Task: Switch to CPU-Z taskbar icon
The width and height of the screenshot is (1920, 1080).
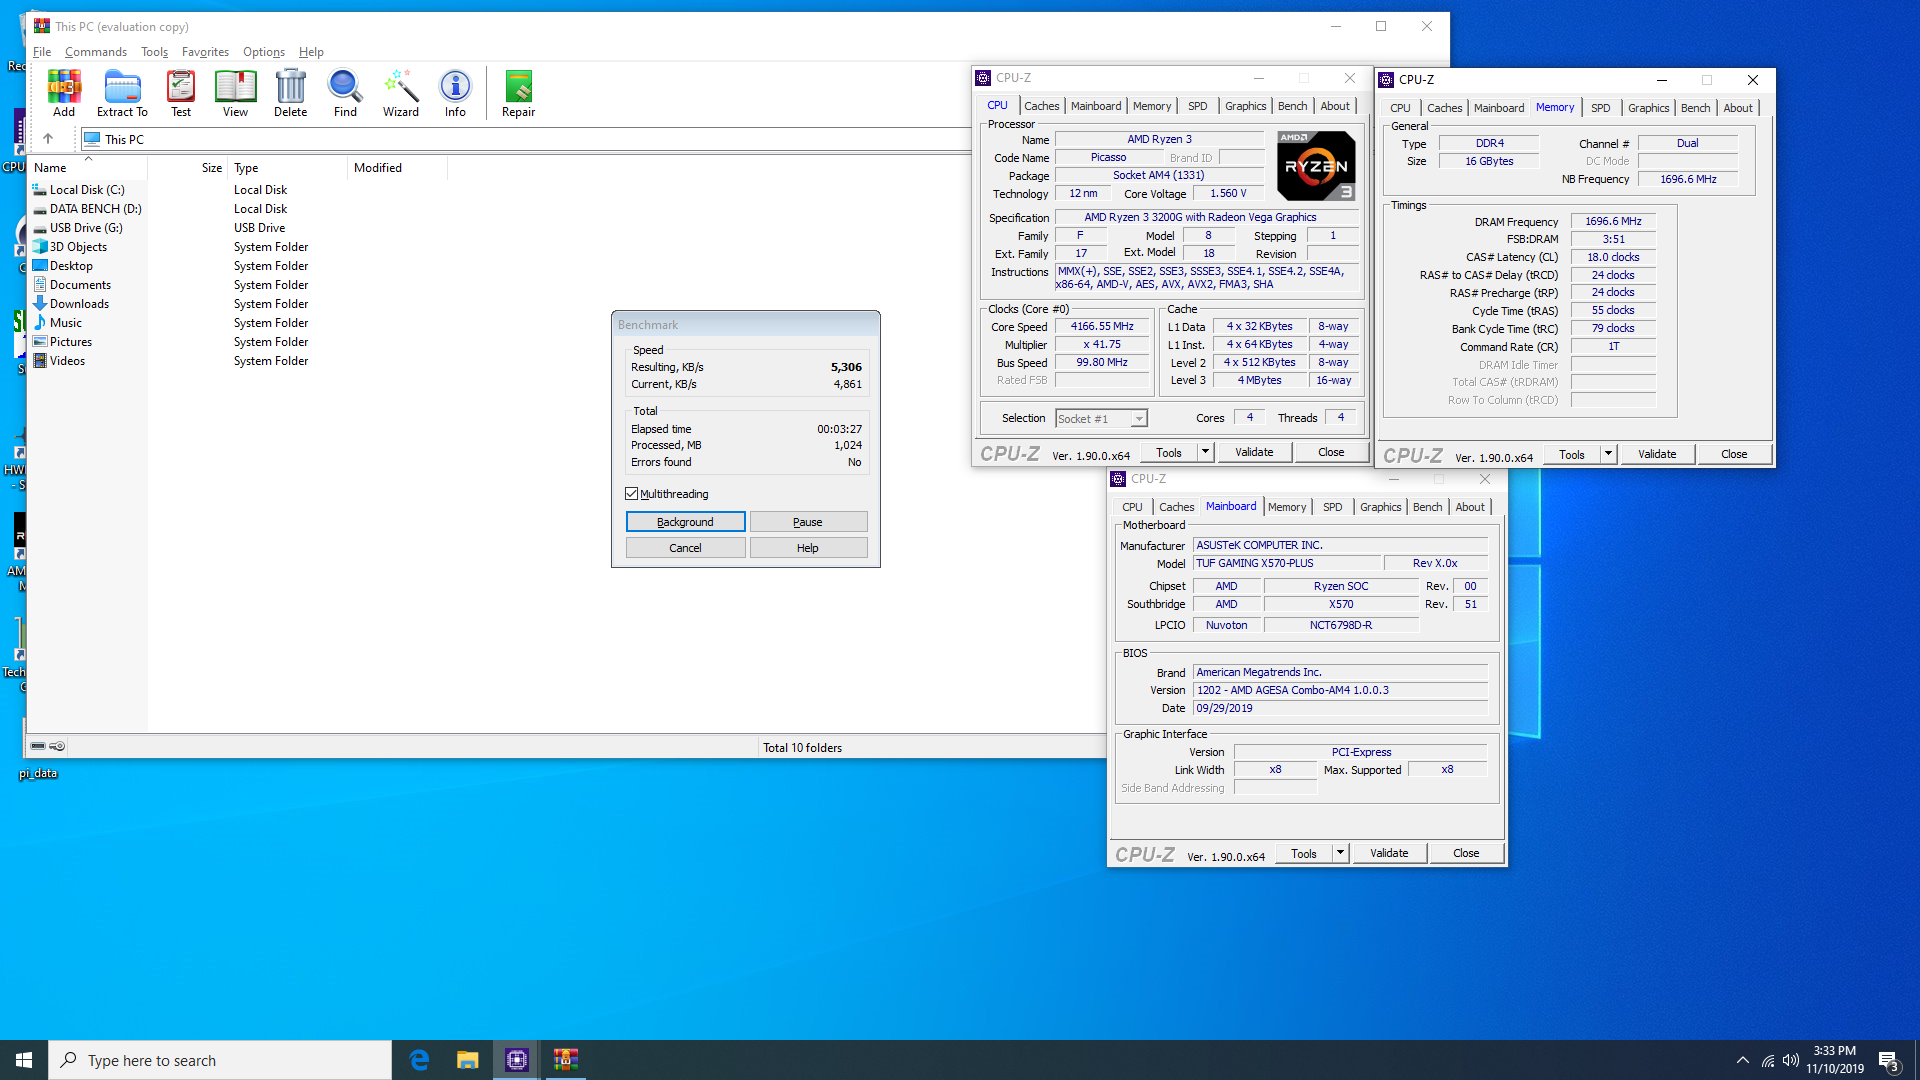Action: tap(517, 1060)
